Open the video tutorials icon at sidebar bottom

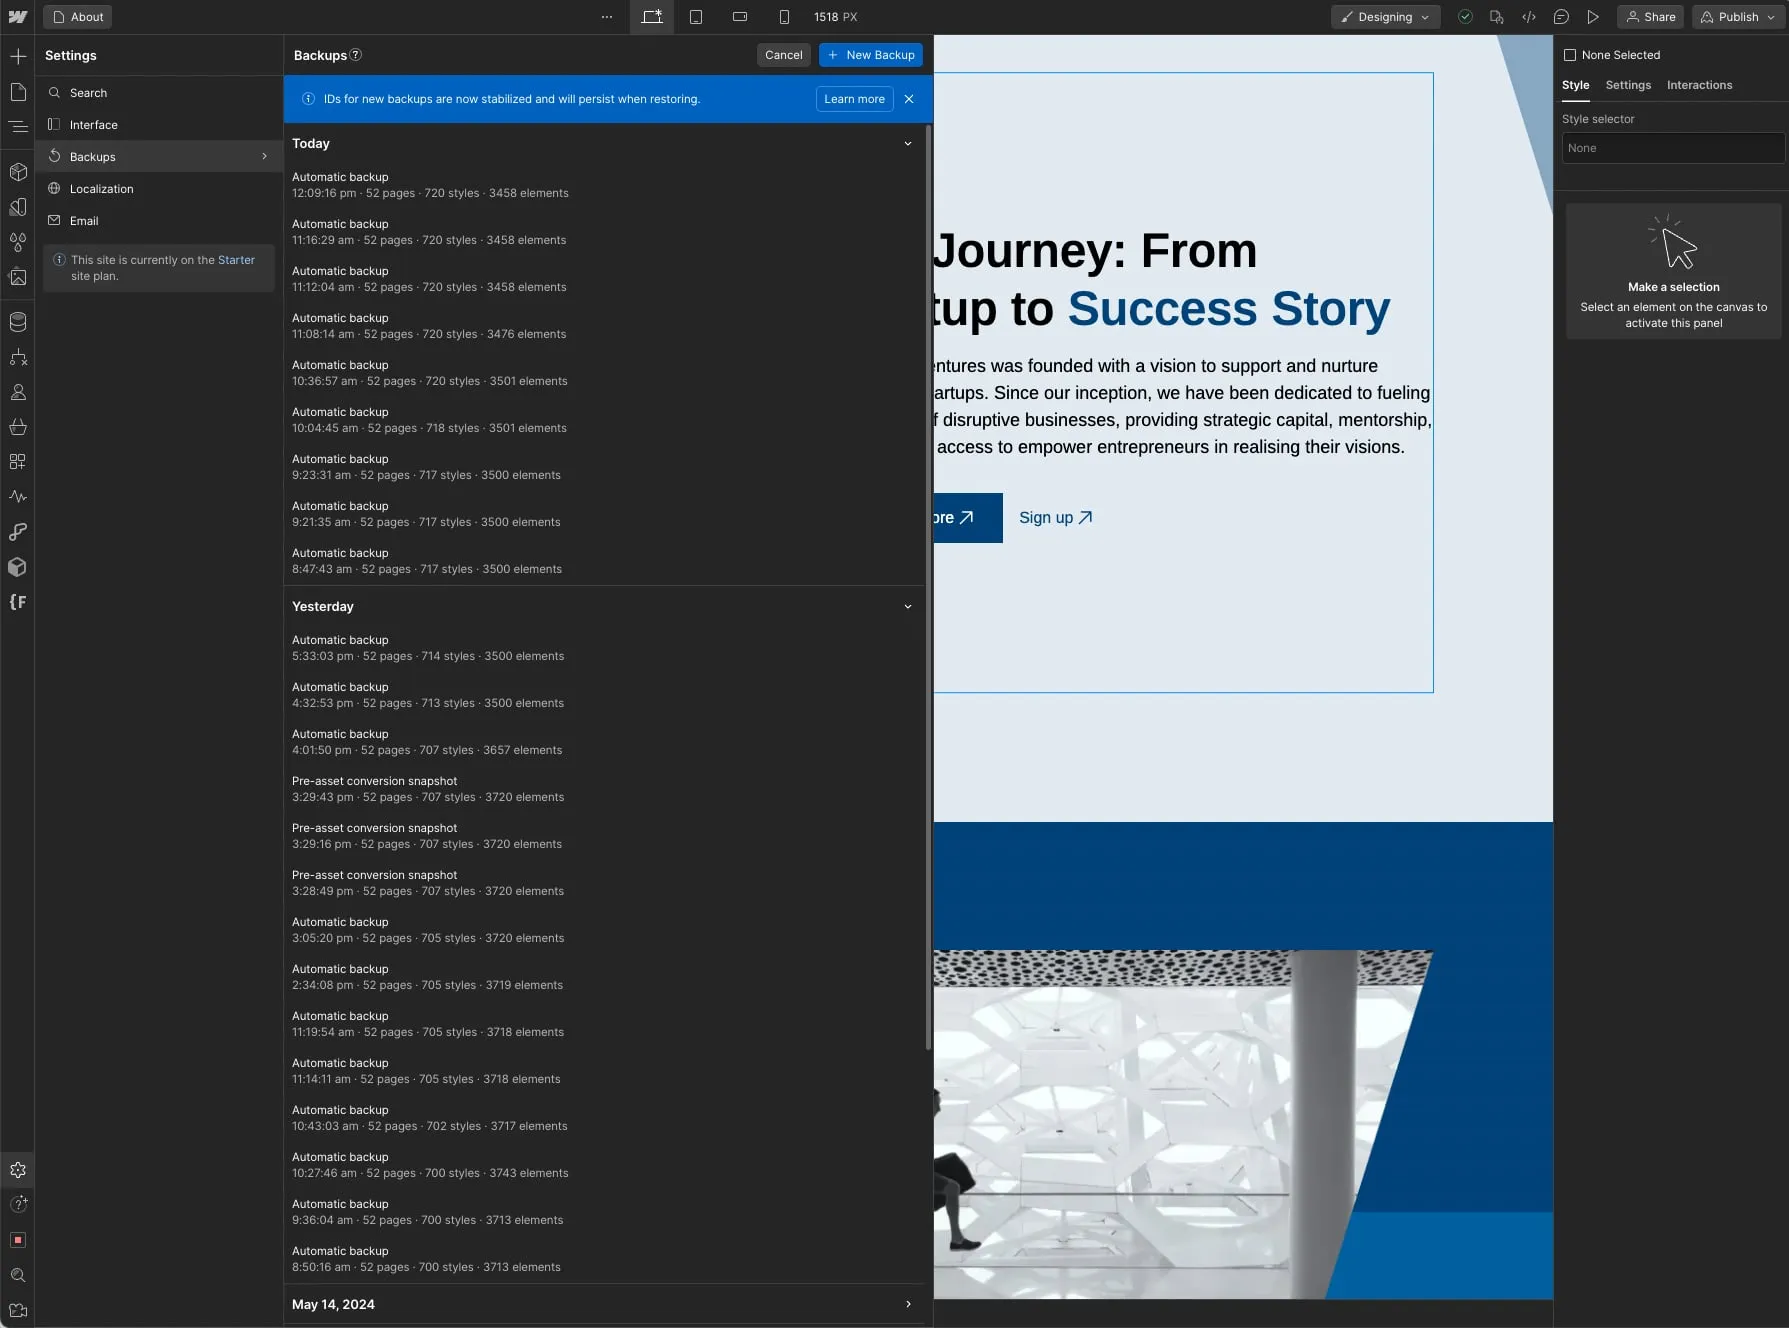coord(18,1310)
